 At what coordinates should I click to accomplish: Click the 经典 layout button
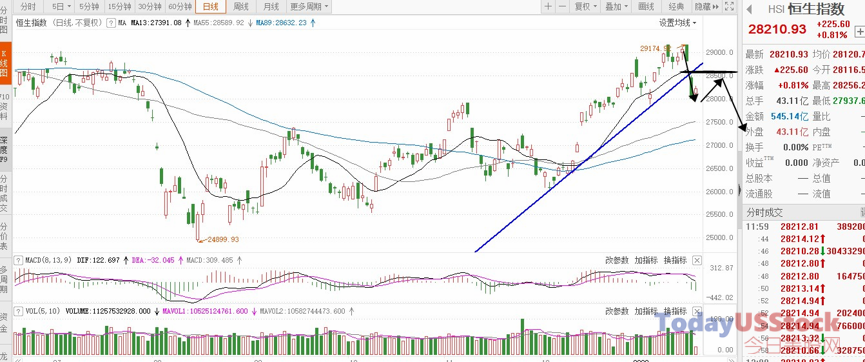coord(676,7)
